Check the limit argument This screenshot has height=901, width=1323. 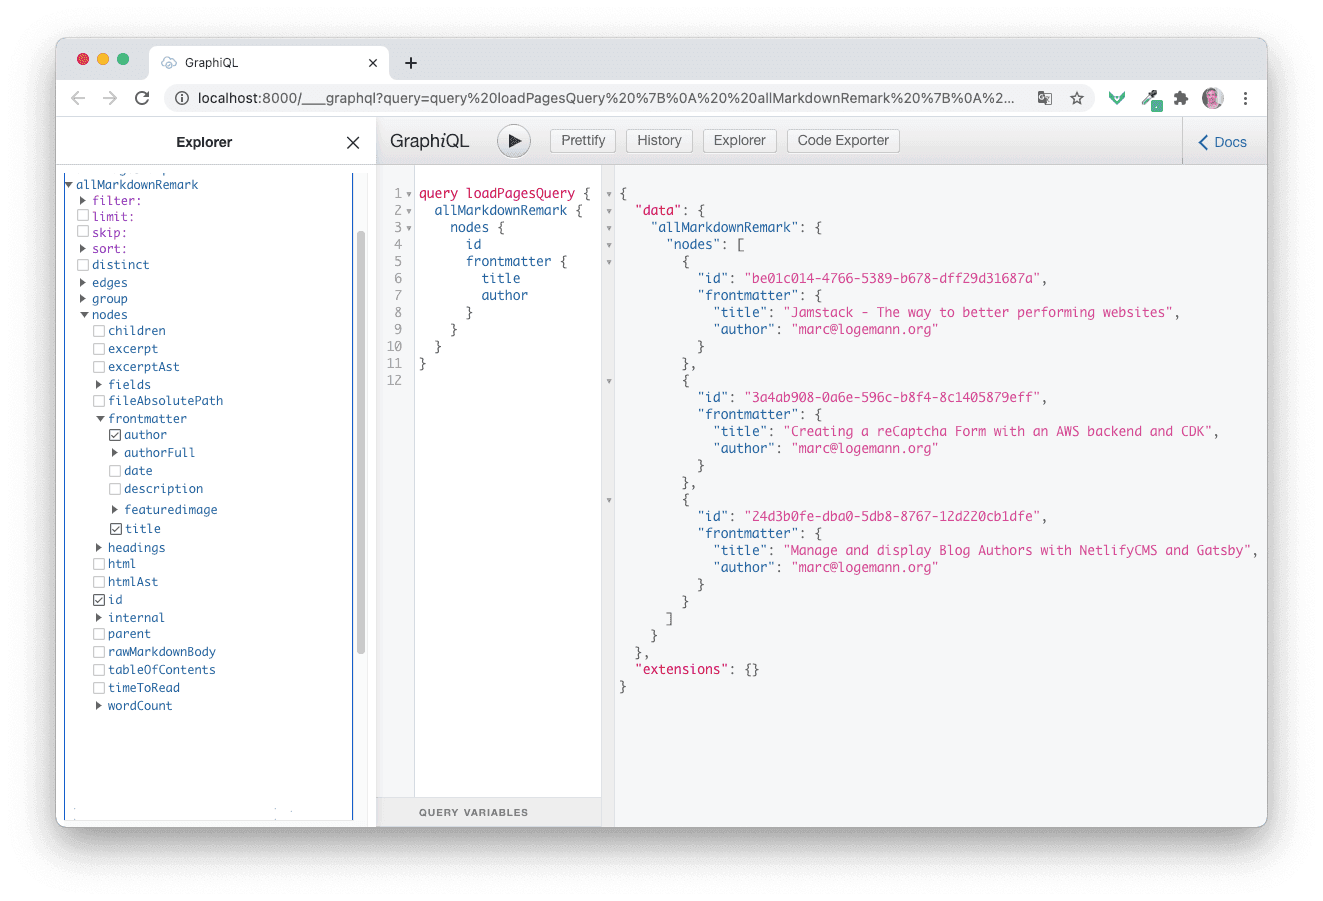[83, 216]
